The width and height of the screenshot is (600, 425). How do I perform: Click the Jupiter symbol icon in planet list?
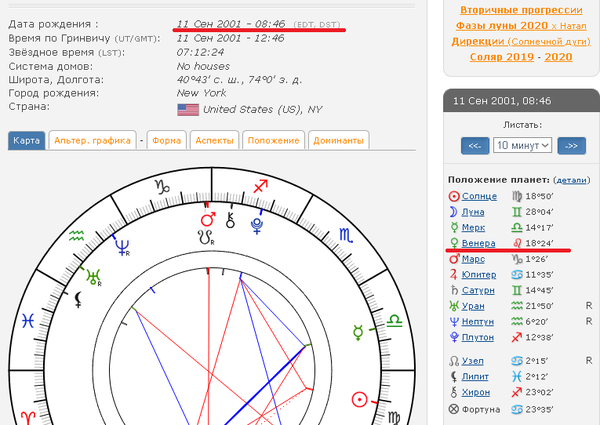454,275
